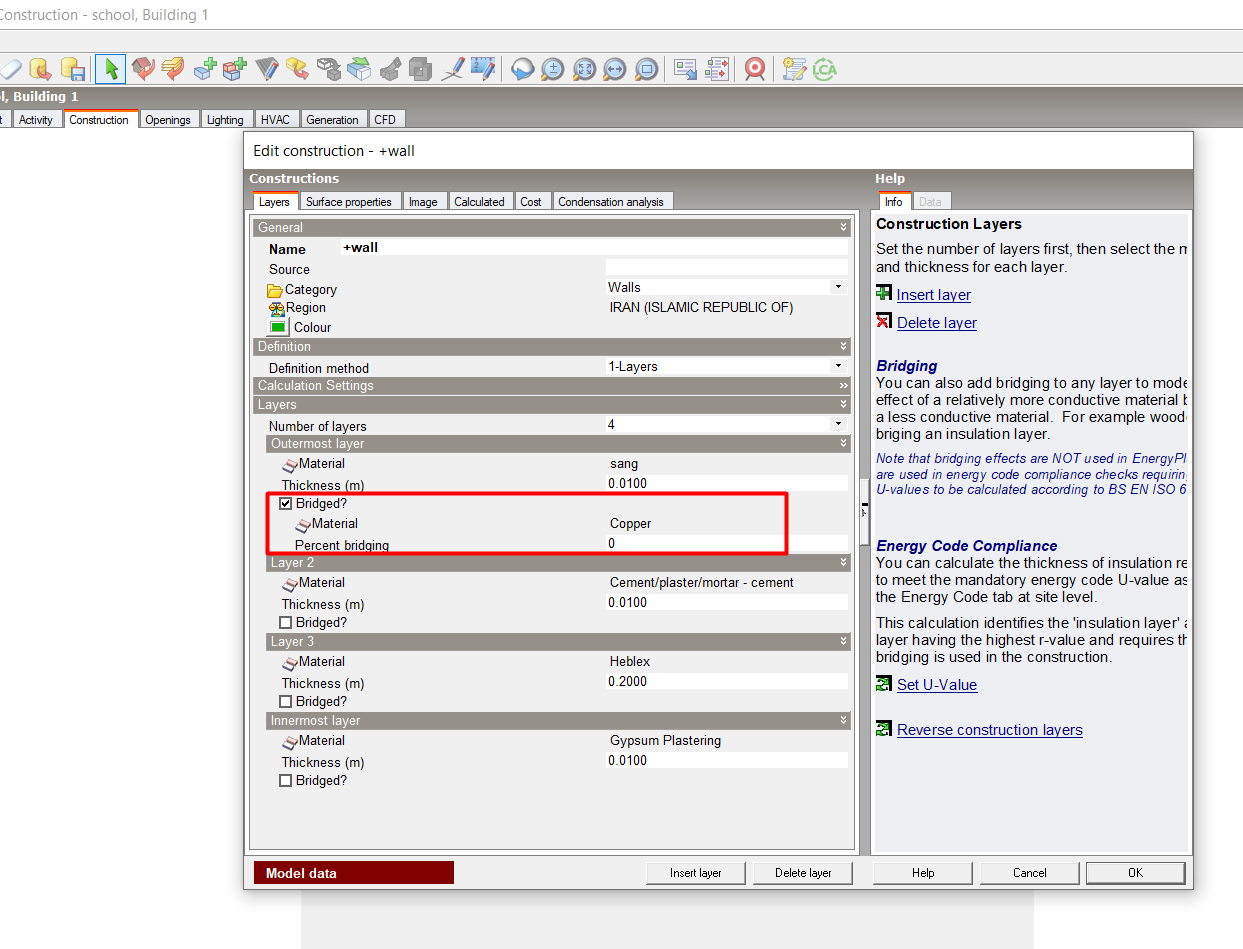Open the Definition method dropdown arrow
1243x949 pixels.
(x=839, y=367)
